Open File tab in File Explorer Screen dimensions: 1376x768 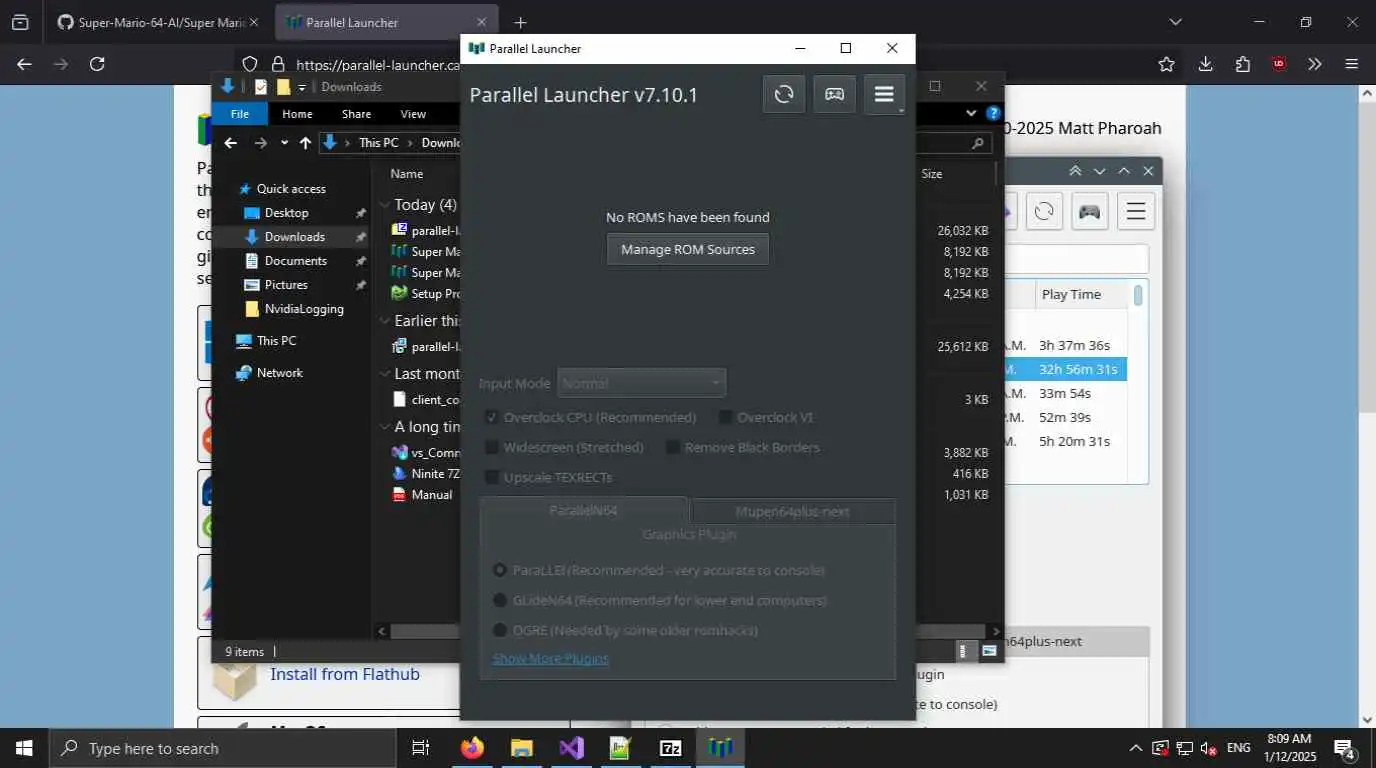pos(240,114)
